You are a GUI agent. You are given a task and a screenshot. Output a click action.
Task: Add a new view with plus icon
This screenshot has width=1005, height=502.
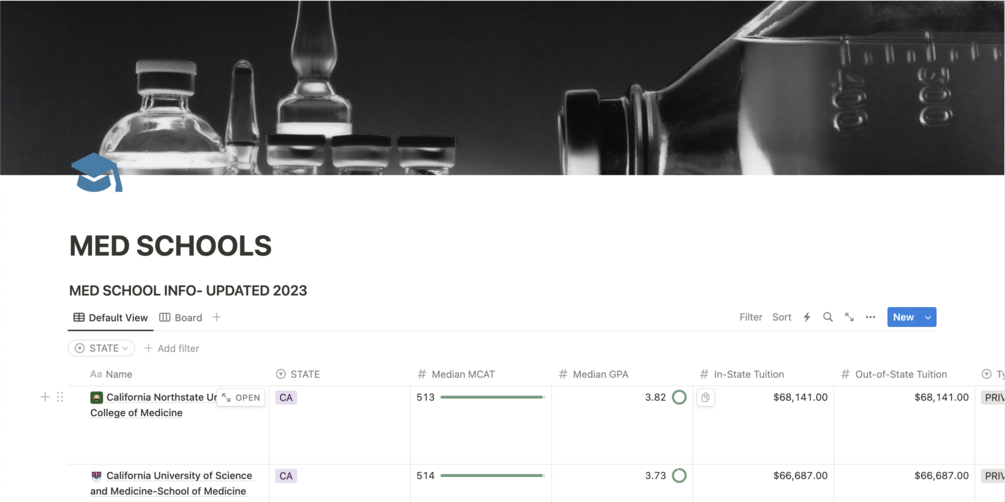coord(217,317)
